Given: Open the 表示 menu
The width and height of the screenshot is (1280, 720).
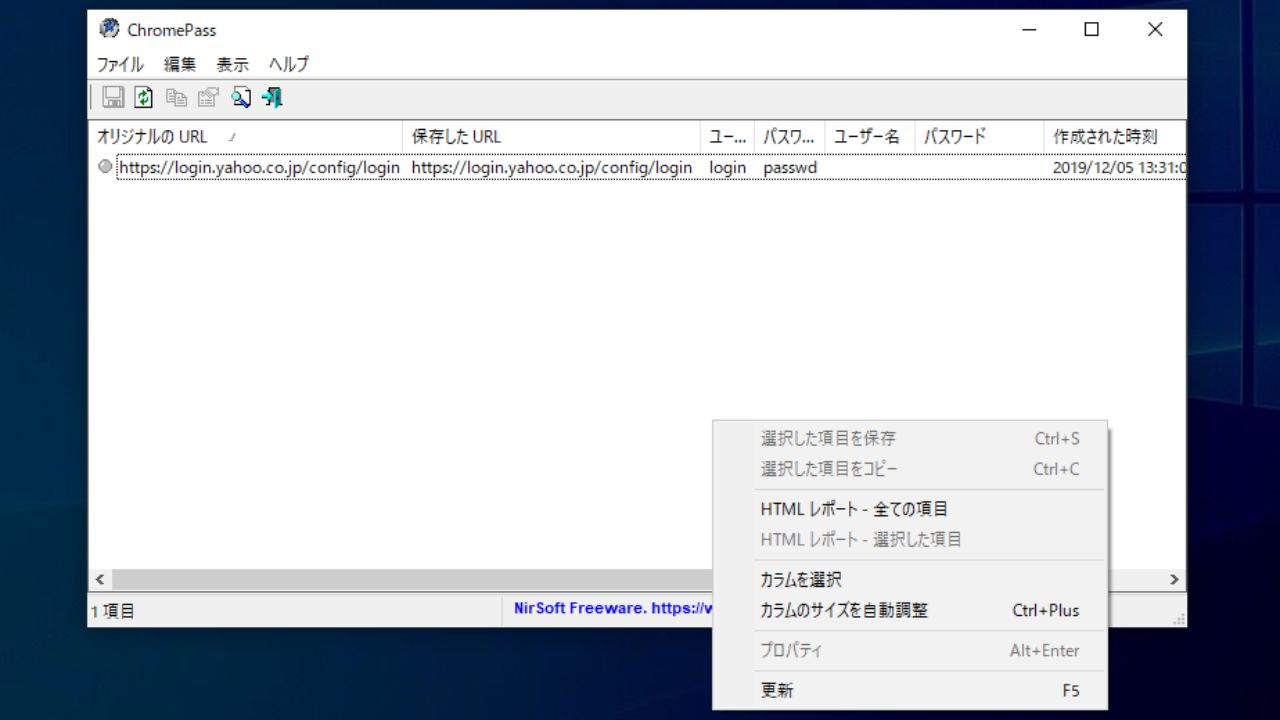Looking at the screenshot, I should (x=232, y=64).
